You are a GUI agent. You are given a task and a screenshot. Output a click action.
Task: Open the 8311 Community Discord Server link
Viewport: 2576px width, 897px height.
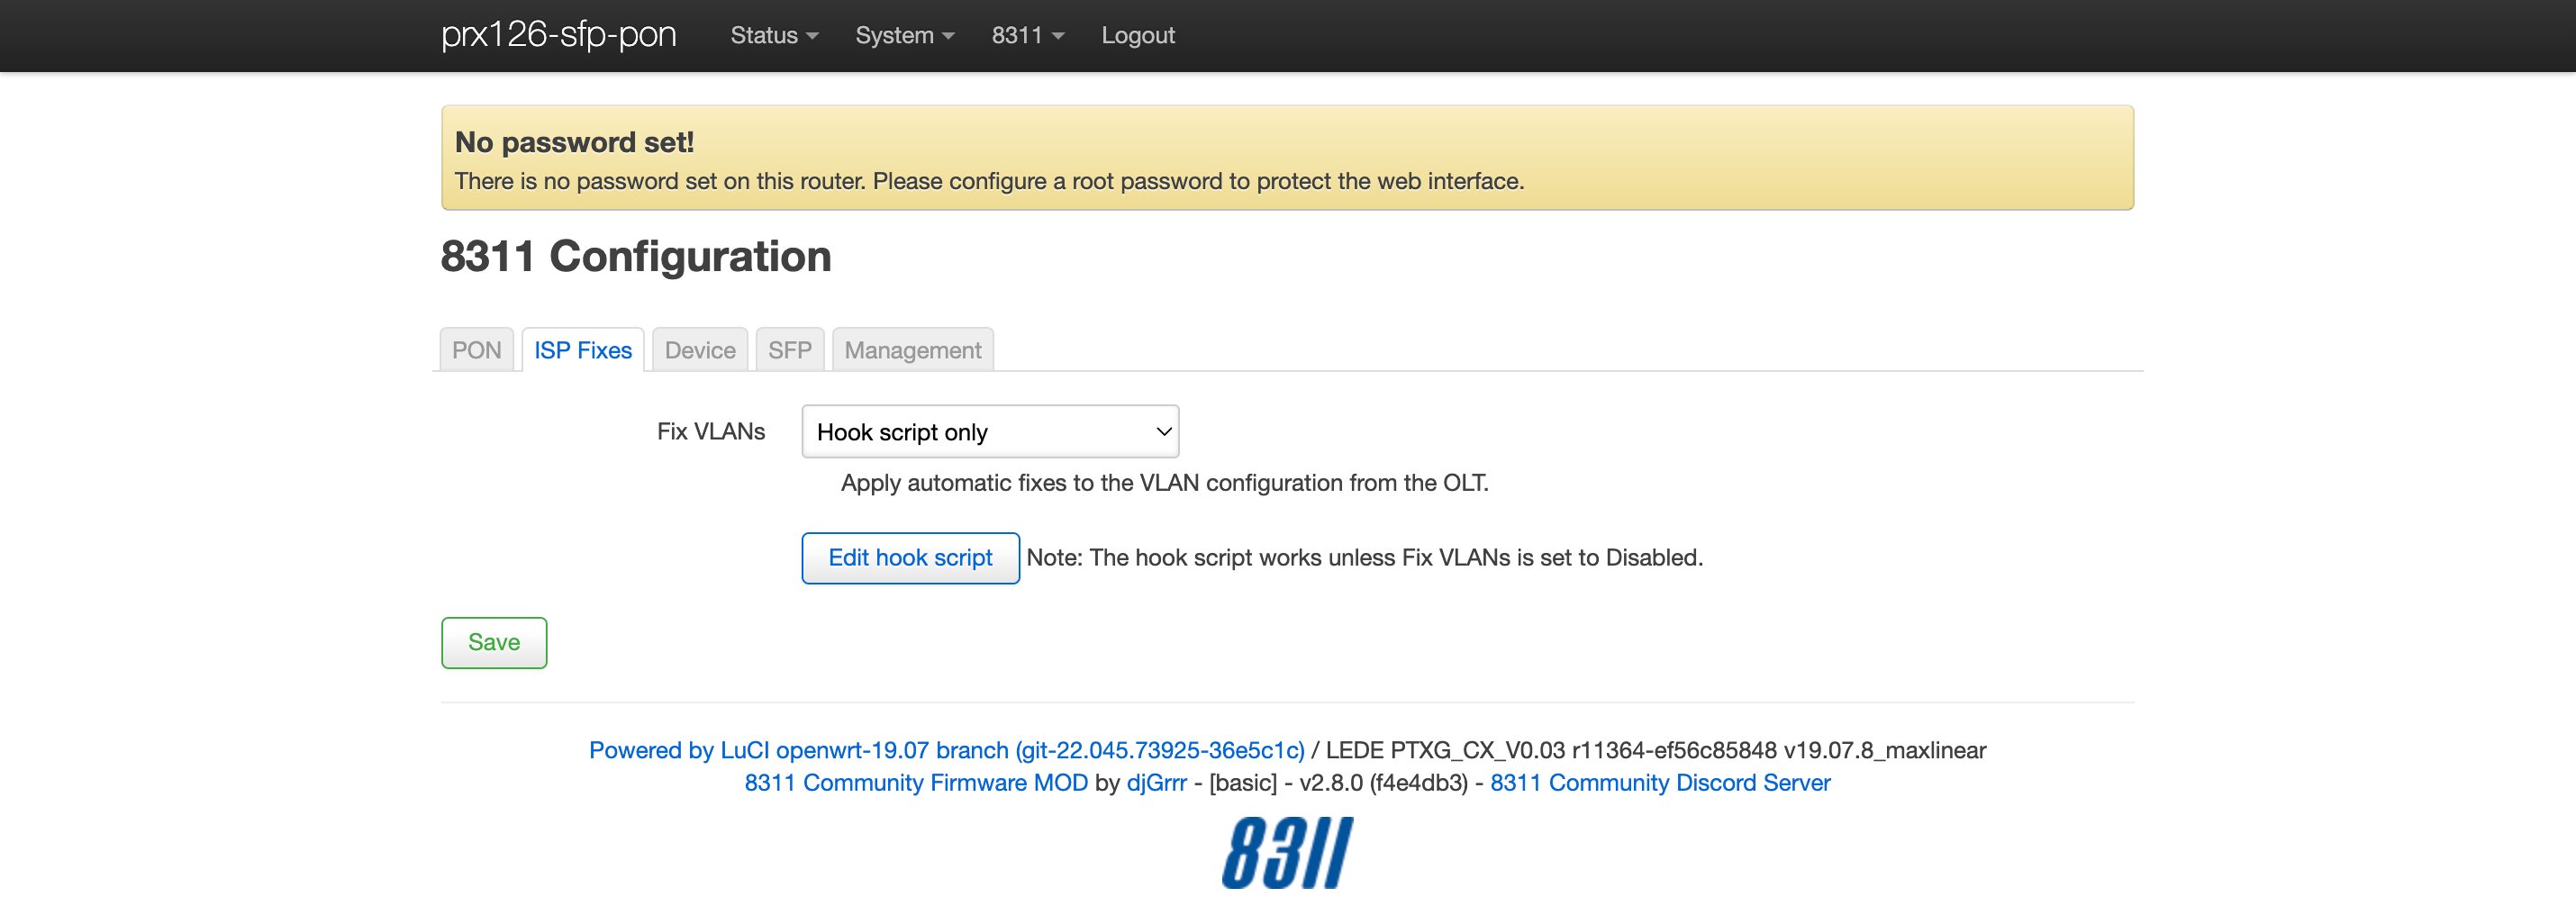(x=1660, y=783)
